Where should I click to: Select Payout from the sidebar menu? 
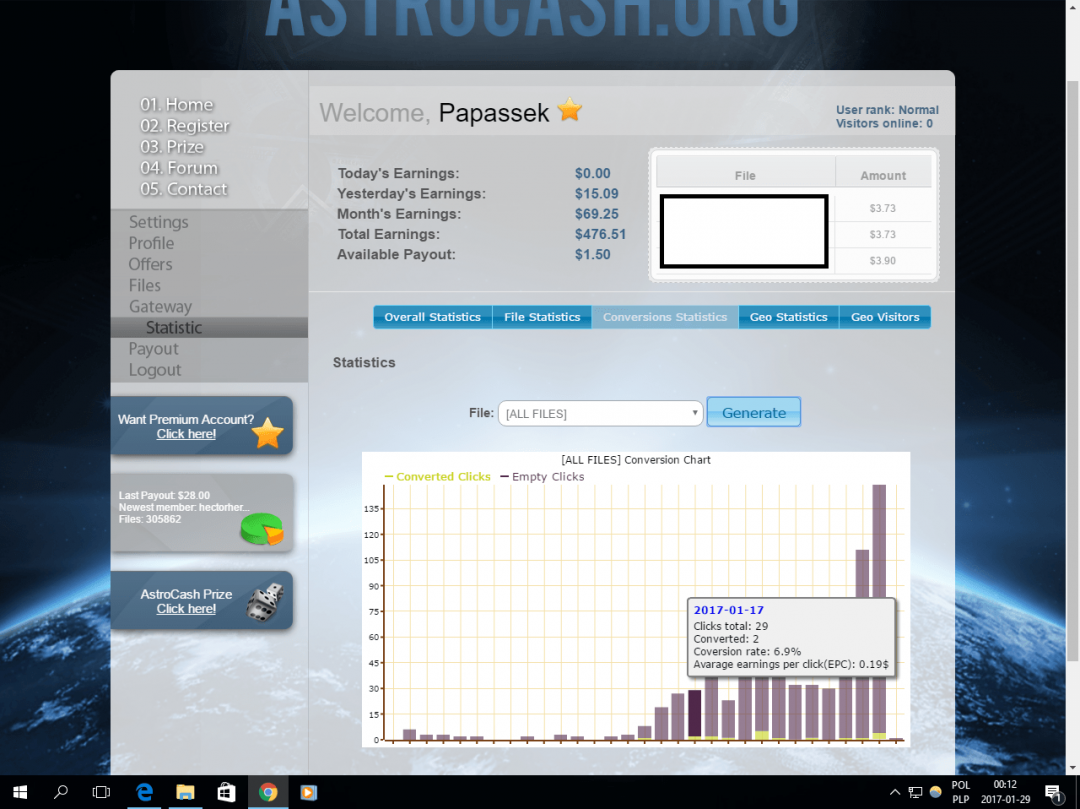pyautogui.click(x=153, y=348)
